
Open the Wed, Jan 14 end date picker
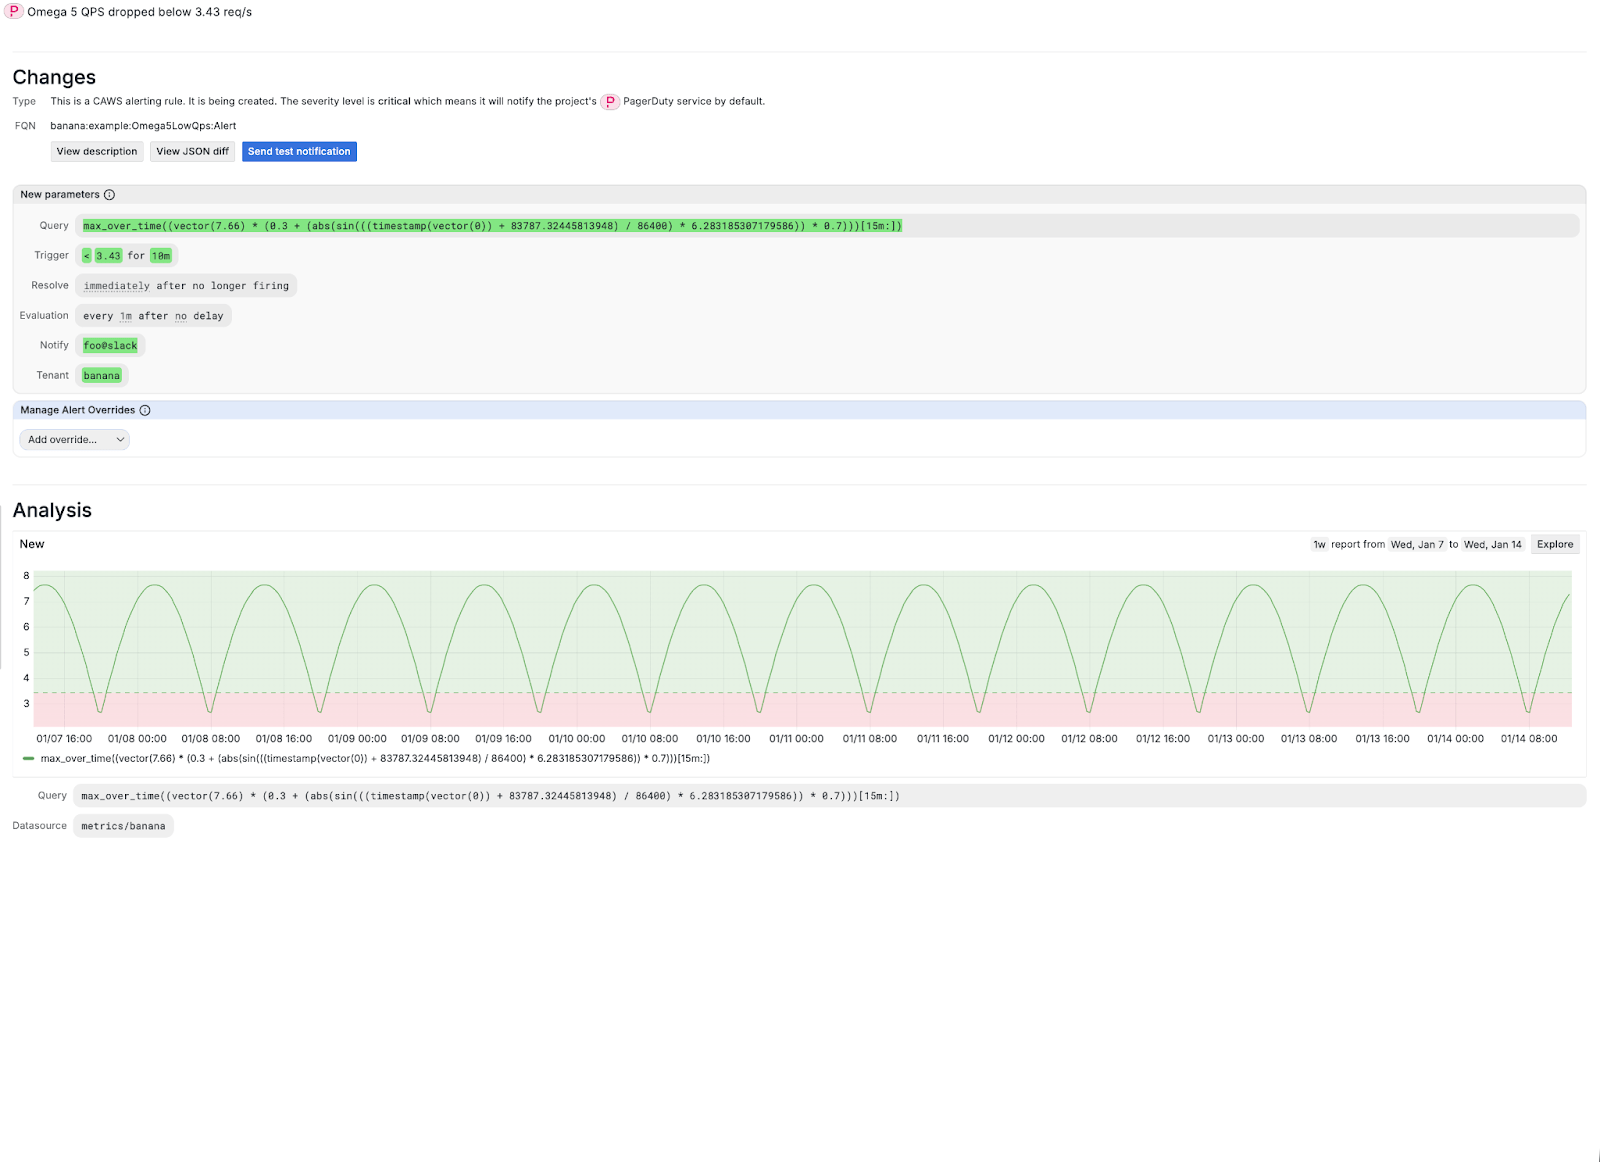pos(1492,545)
